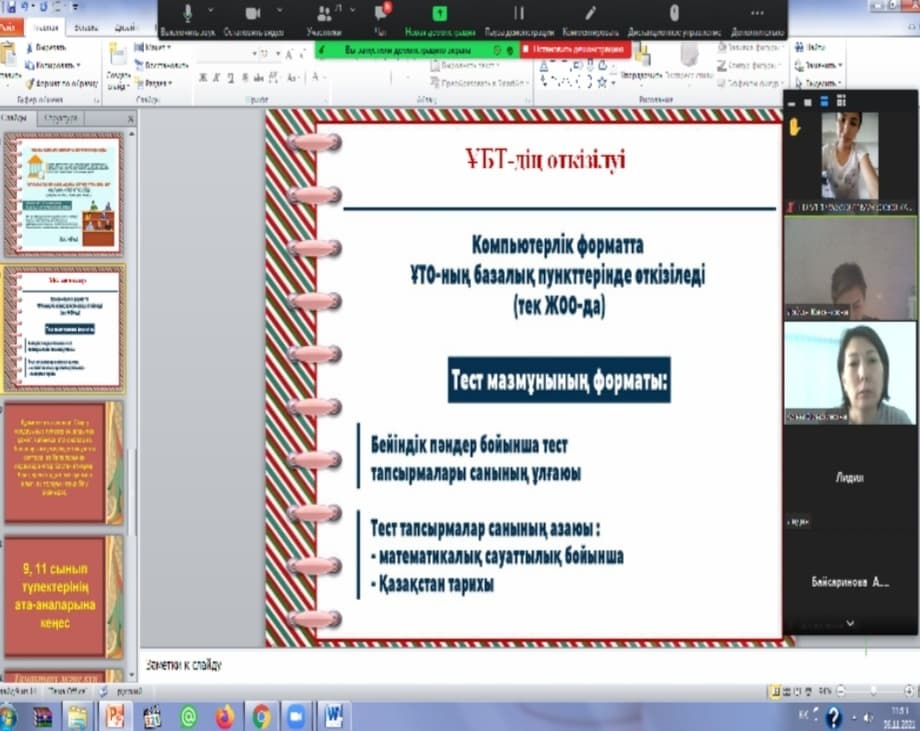Stop the Zoom video camera

point(253,20)
